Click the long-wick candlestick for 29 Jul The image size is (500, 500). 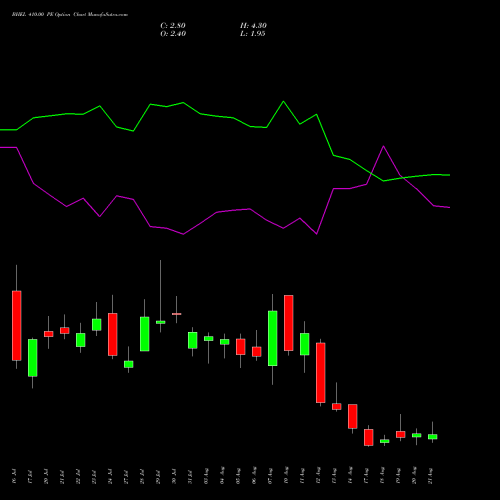[x=161, y=322]
